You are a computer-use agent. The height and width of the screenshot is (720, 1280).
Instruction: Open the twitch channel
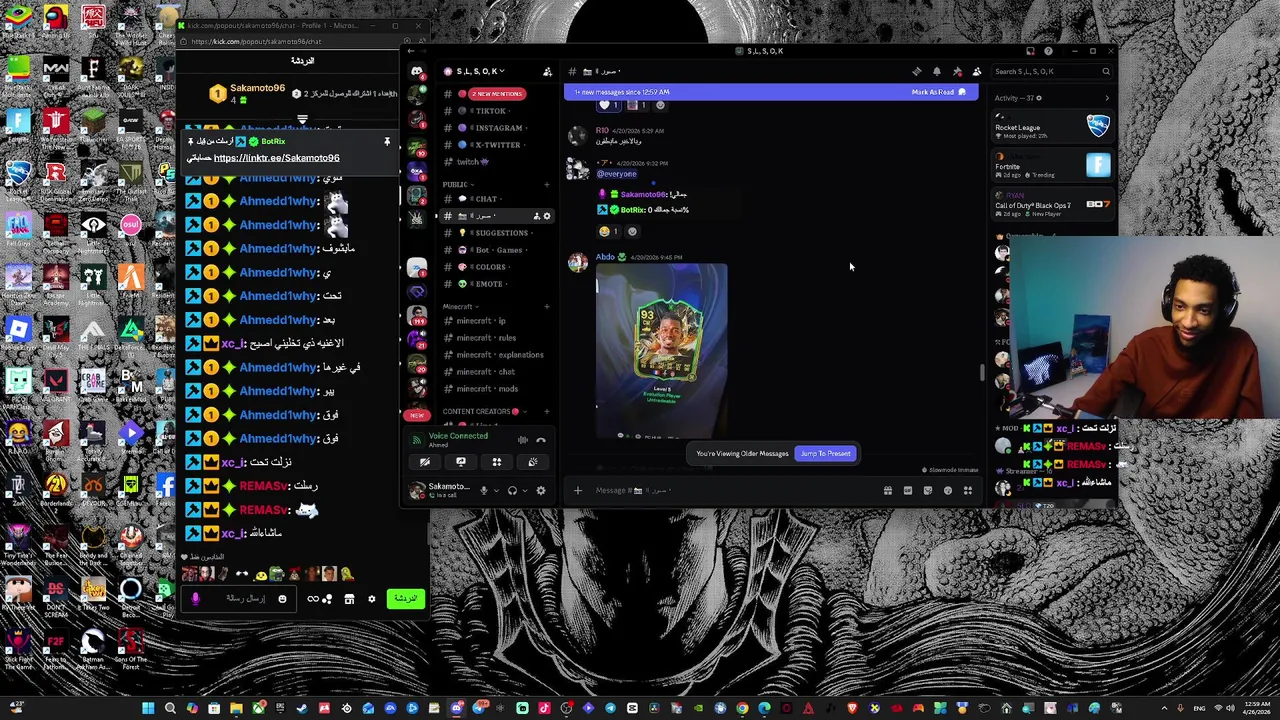coord(497,162)
